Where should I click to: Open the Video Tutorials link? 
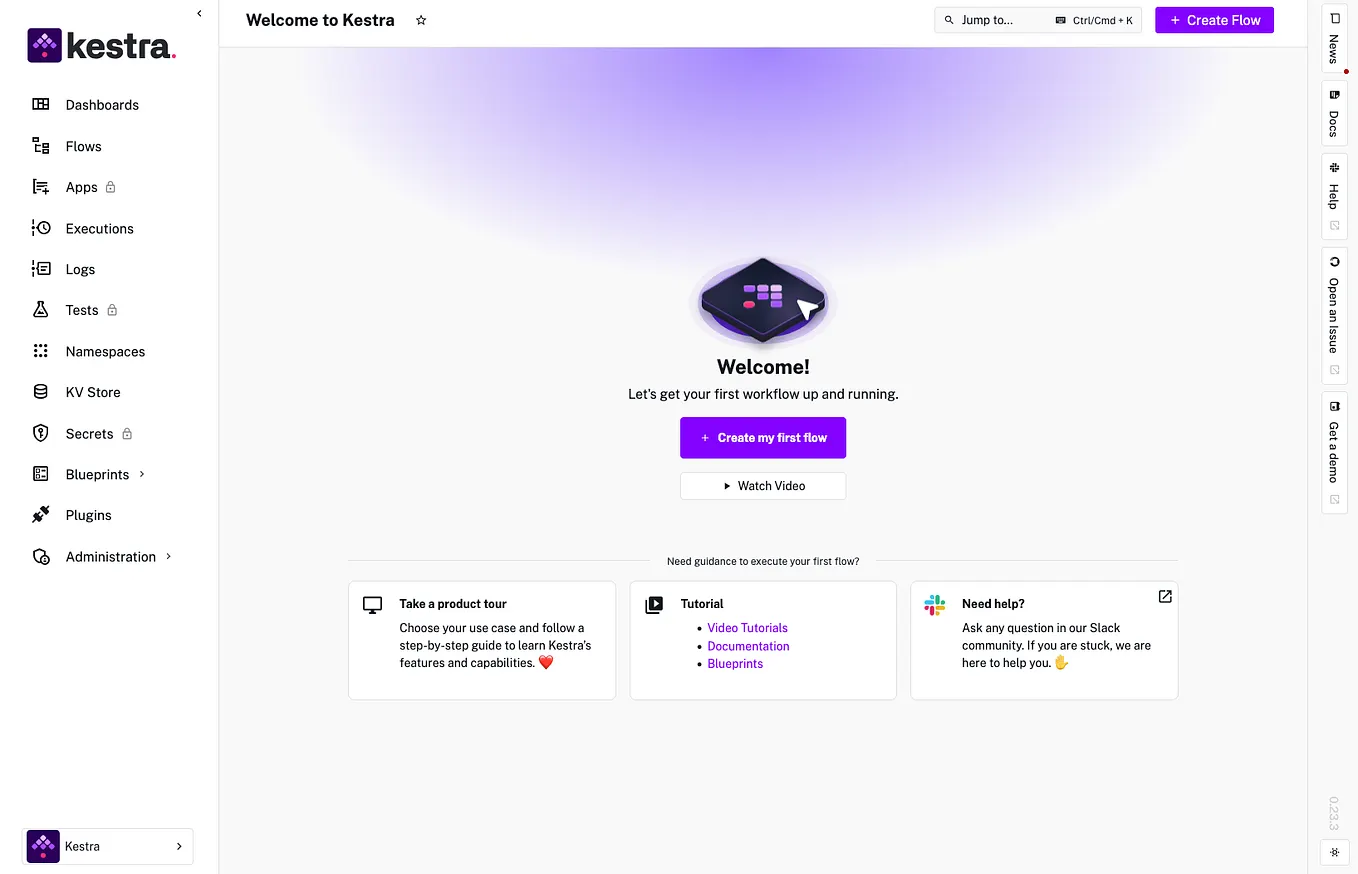point(747,628)
